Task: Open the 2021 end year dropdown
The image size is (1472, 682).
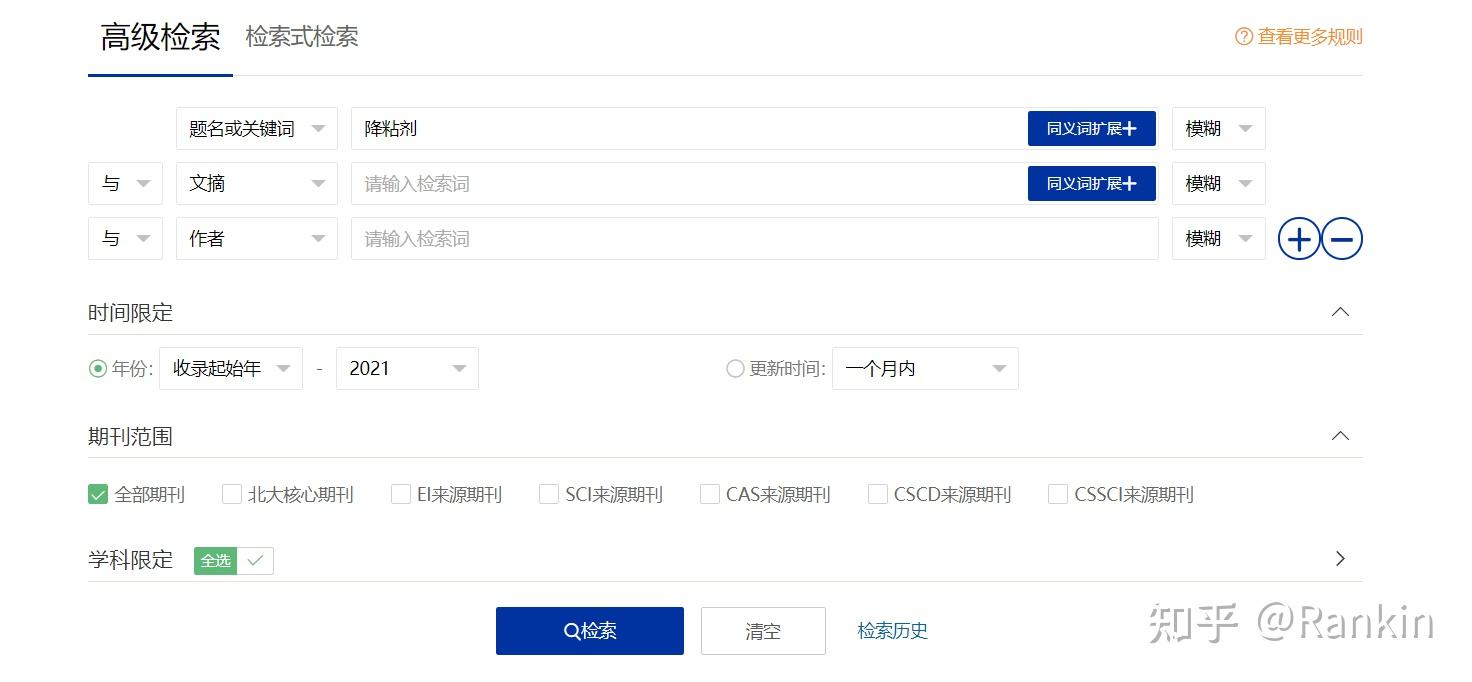Action: [x=407, y=369]
